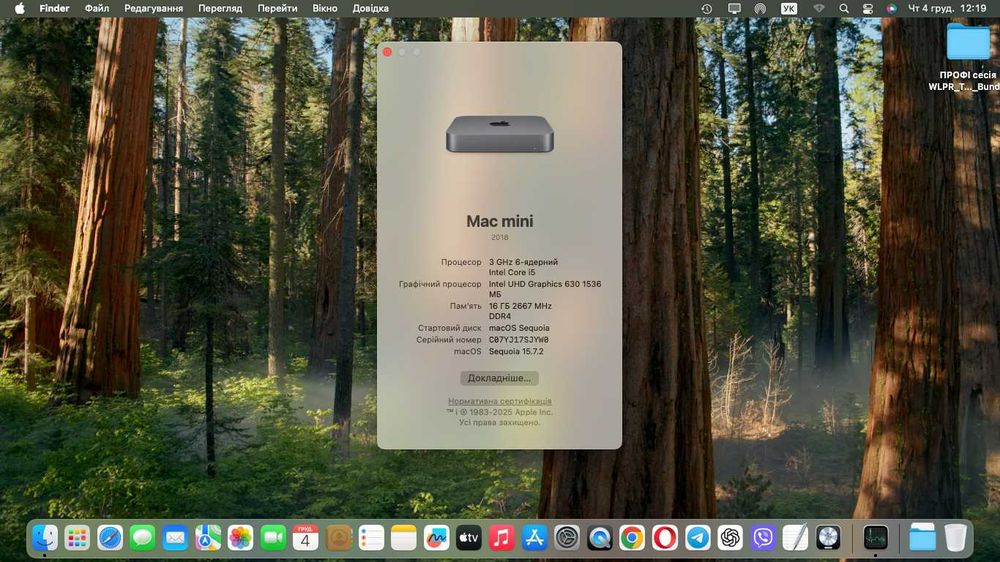Click the Mac mini device image

click(499, 134)
